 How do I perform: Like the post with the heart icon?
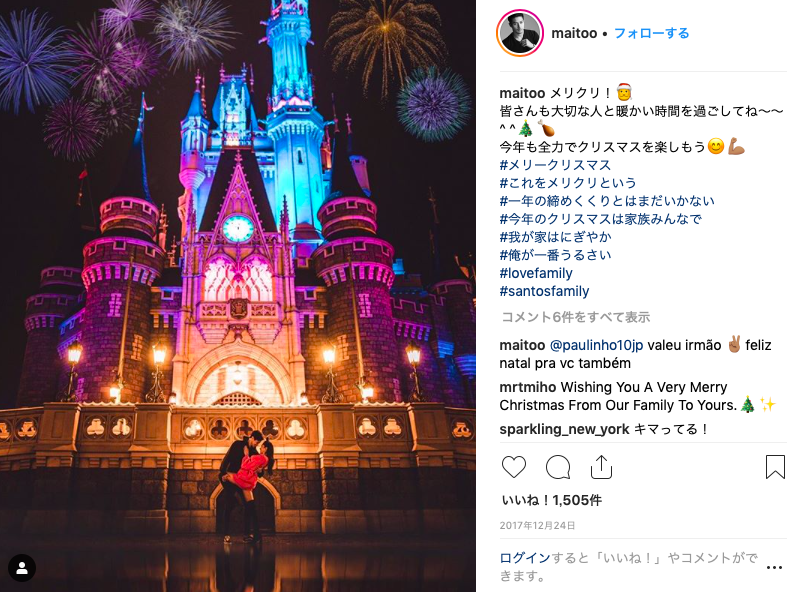tap(514, 467)
